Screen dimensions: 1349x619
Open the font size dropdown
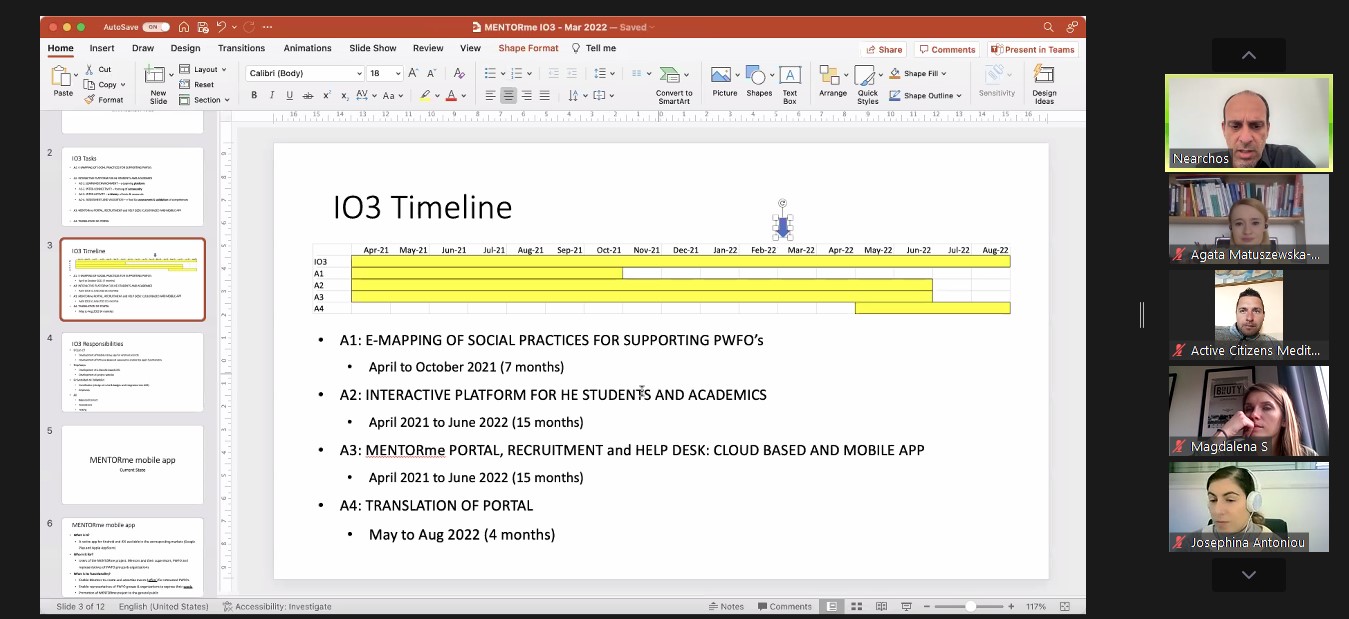point(398,74)
